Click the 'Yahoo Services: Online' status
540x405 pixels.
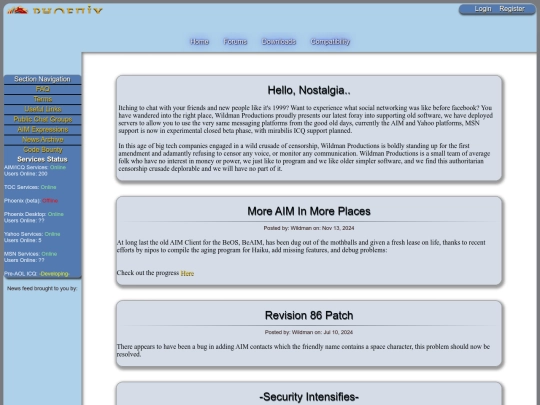[32, 234]
